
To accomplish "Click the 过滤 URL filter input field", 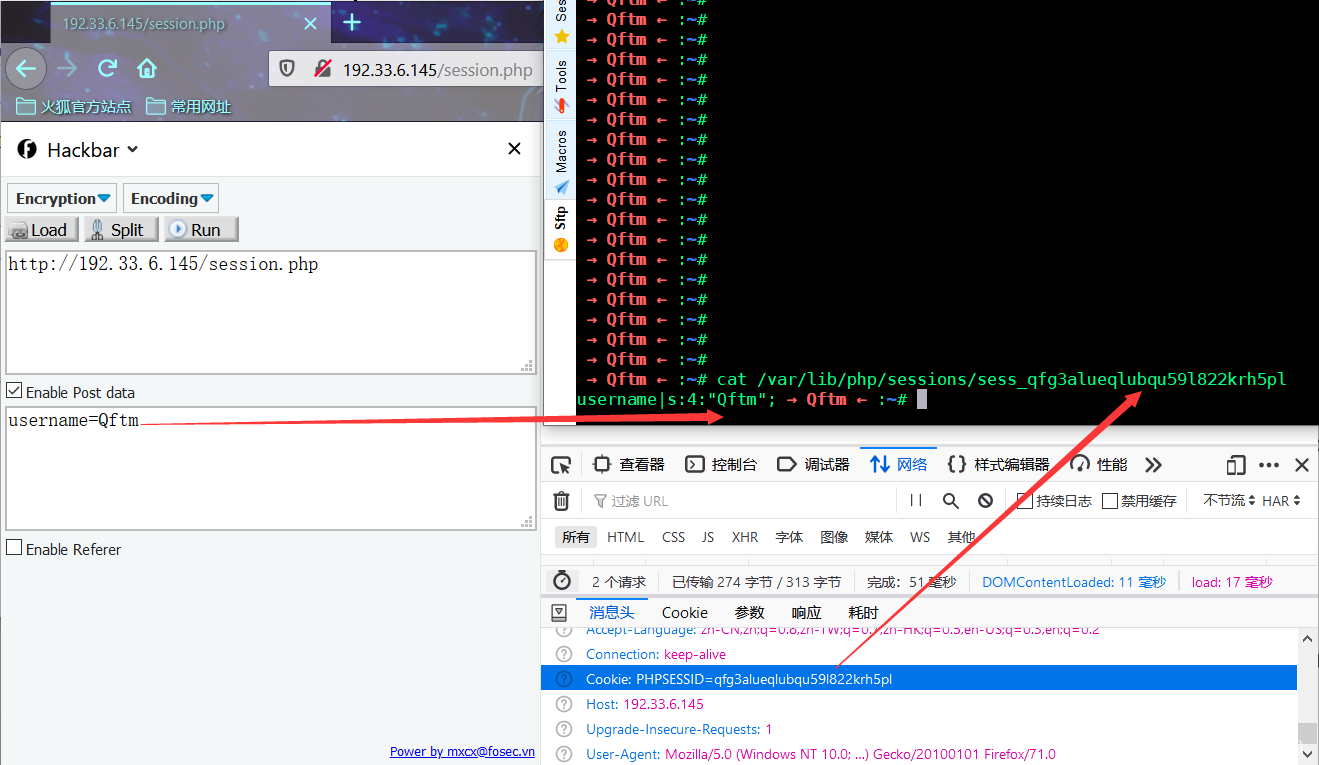I will 740,501.
